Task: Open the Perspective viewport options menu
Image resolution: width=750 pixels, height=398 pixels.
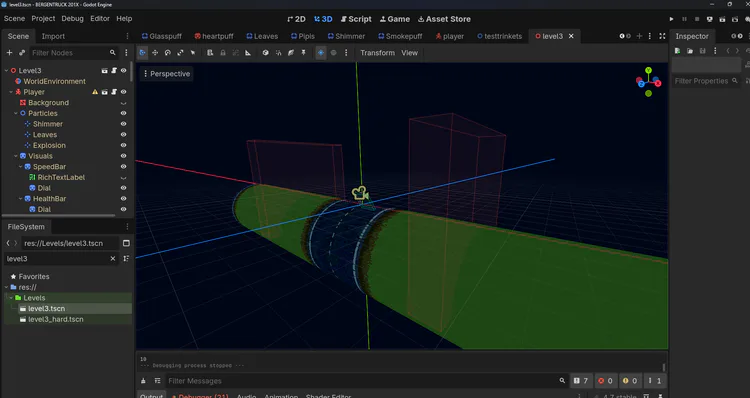Action: click(167, 74)
